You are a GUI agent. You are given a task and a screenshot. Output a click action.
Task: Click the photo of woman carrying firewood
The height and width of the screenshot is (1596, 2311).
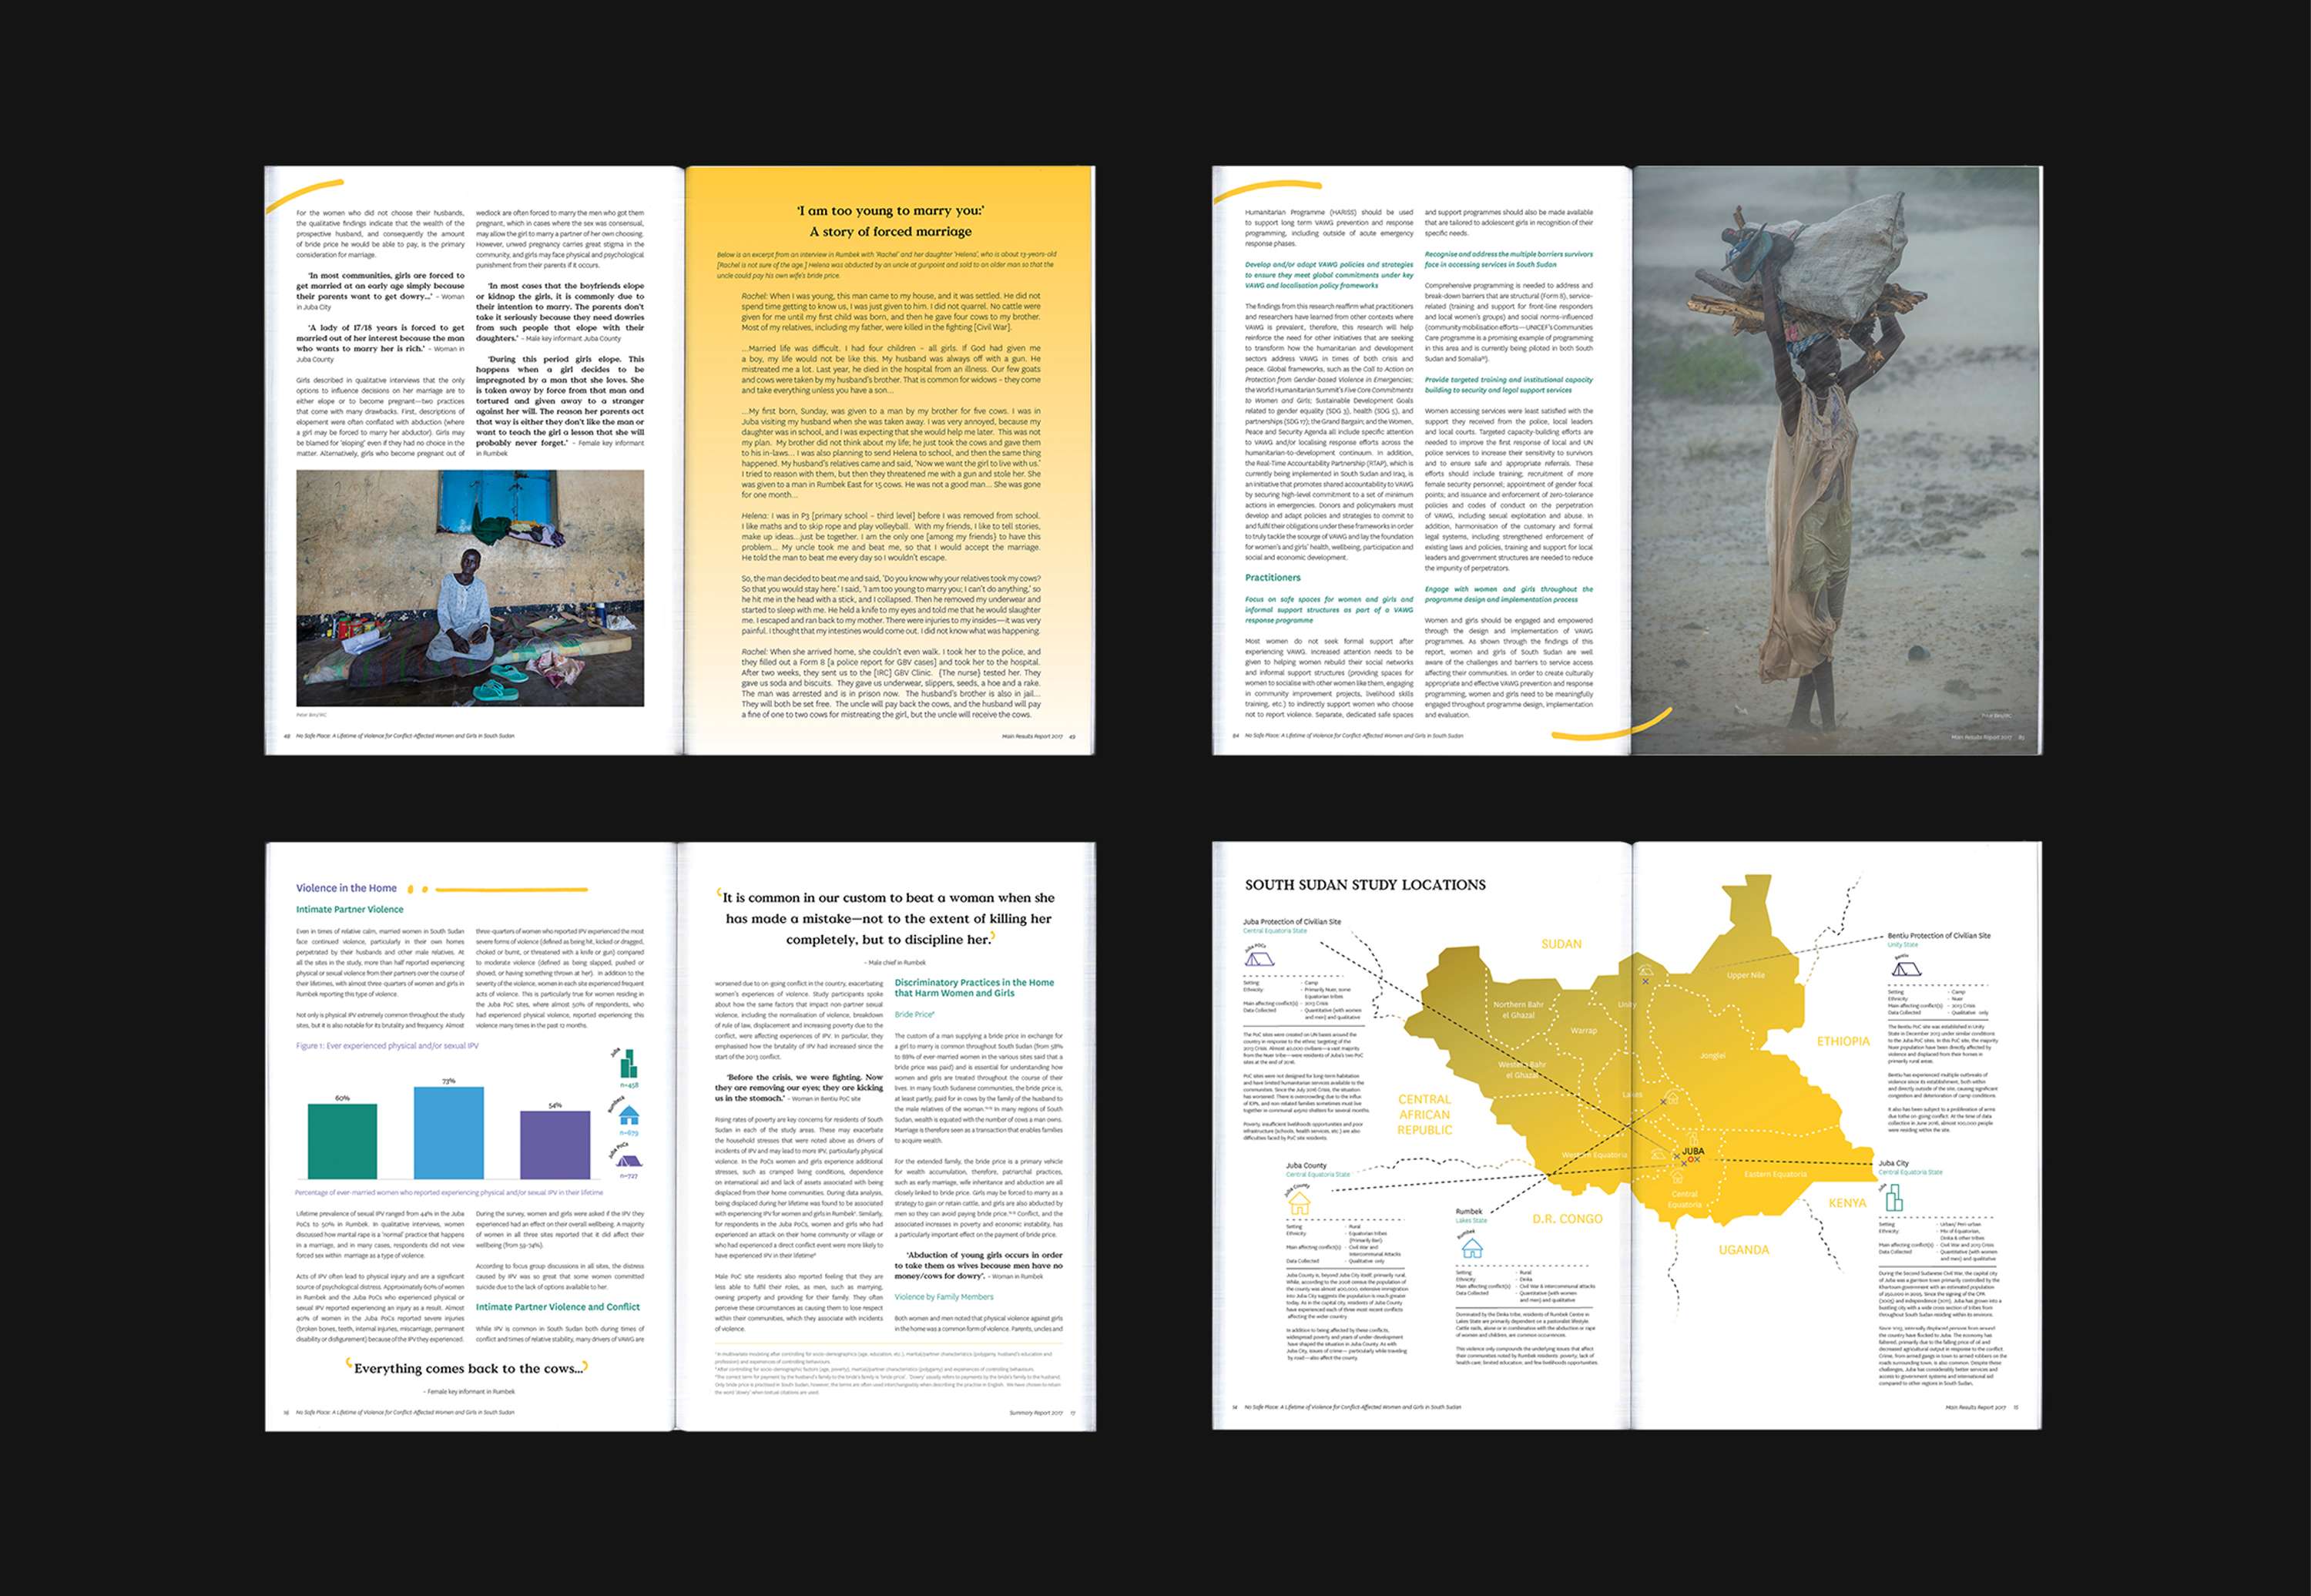coord(1836,460)
